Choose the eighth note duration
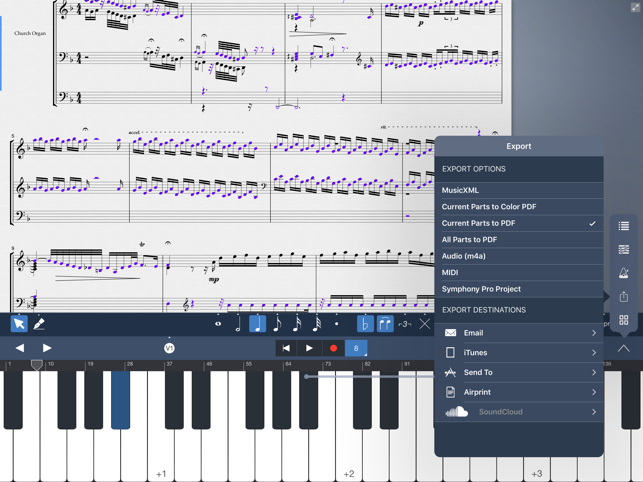This screenshot has width=643, height=482. [277, 324]
